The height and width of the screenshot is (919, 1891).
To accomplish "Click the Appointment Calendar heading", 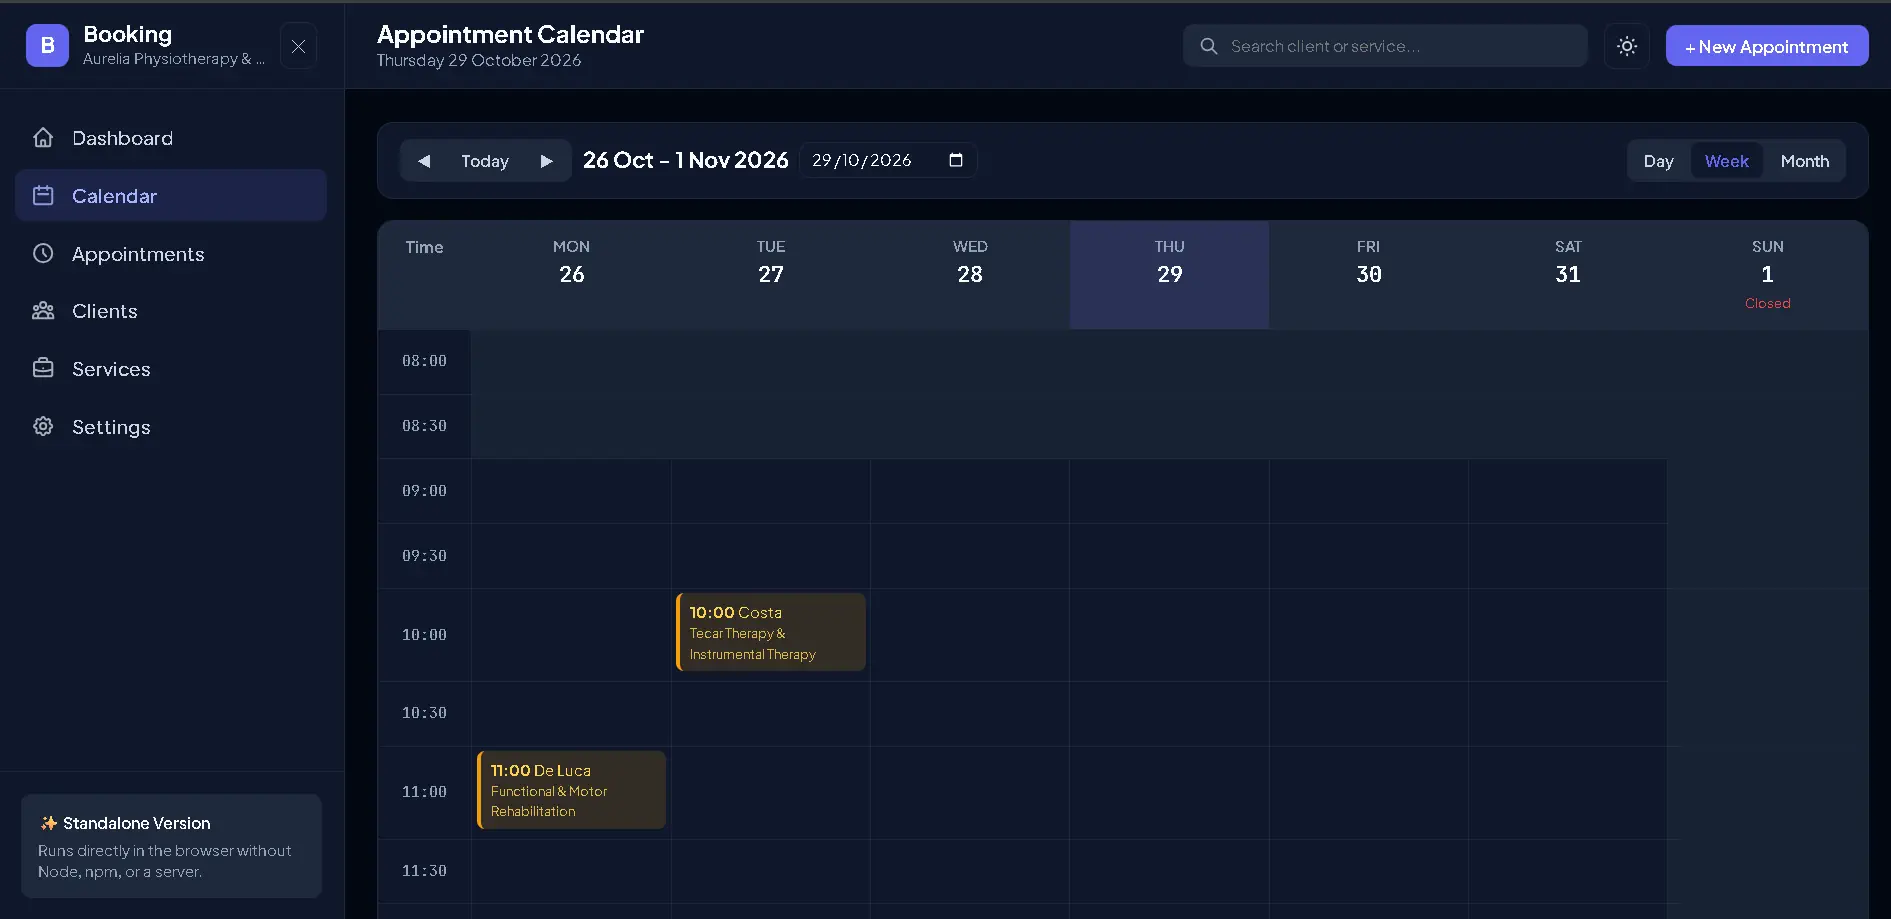I will click(x=510, y=34).
